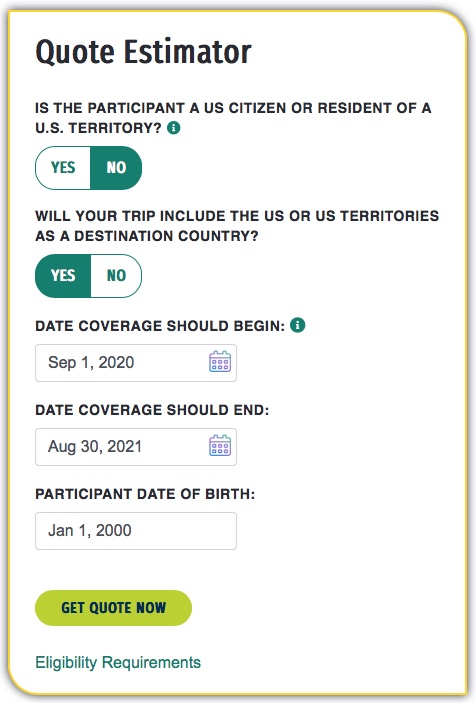Click info icon next to Date Coverage Should Begin
The height and width of the screenshot is (703, 476).
(x=298, y=325)
